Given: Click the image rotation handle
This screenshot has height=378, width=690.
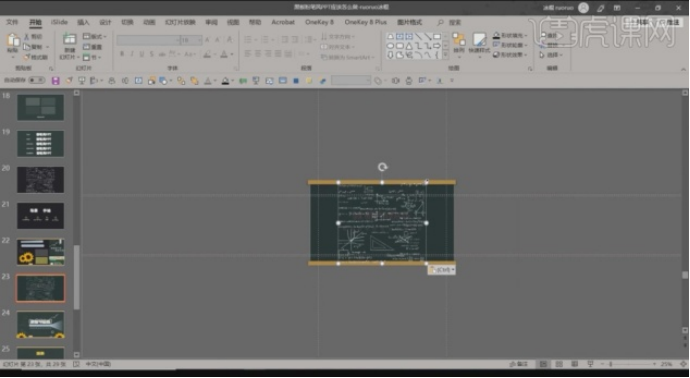Looking at the screenshot, I should click(x=382, y=167).
